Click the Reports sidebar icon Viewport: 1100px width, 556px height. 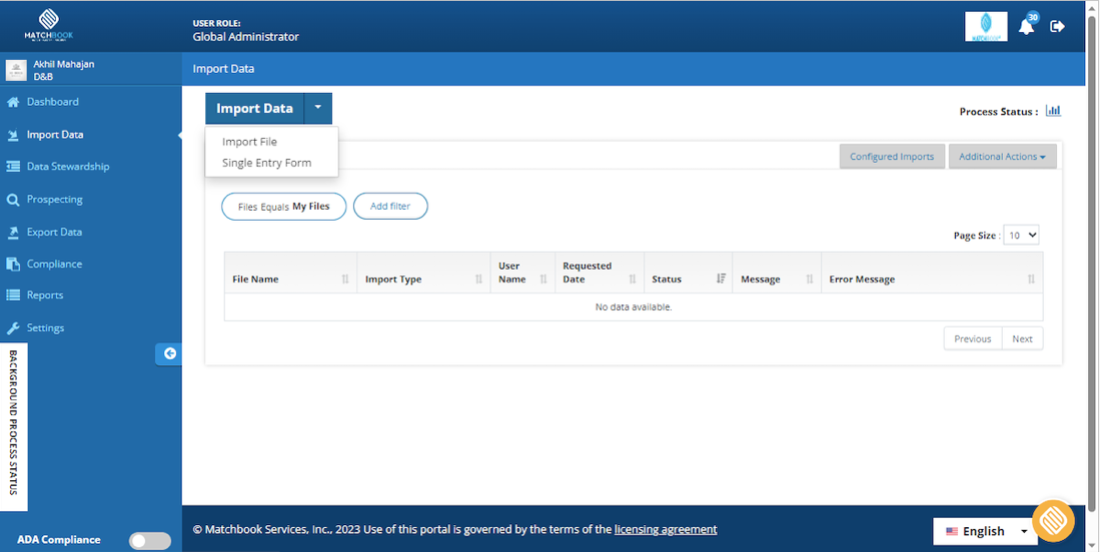pos(13,295)
